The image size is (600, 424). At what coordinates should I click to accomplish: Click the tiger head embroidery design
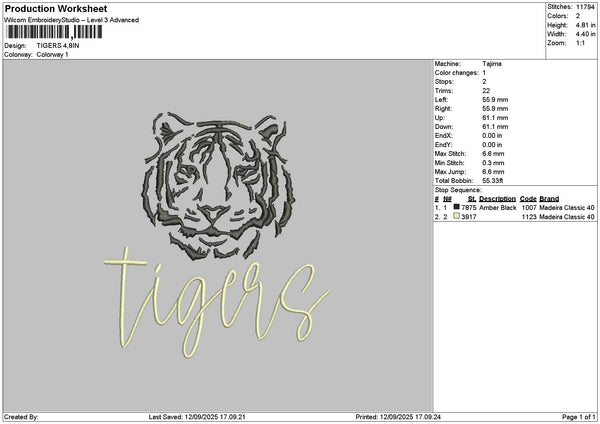218,186
